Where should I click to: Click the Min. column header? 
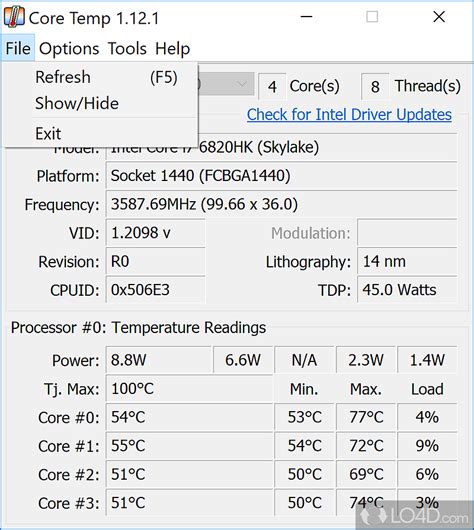point(304,389)
